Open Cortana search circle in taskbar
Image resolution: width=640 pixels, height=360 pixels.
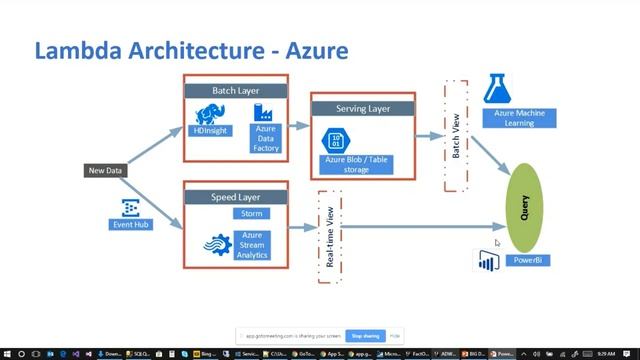pyautogui.click(x=21, y=354)
